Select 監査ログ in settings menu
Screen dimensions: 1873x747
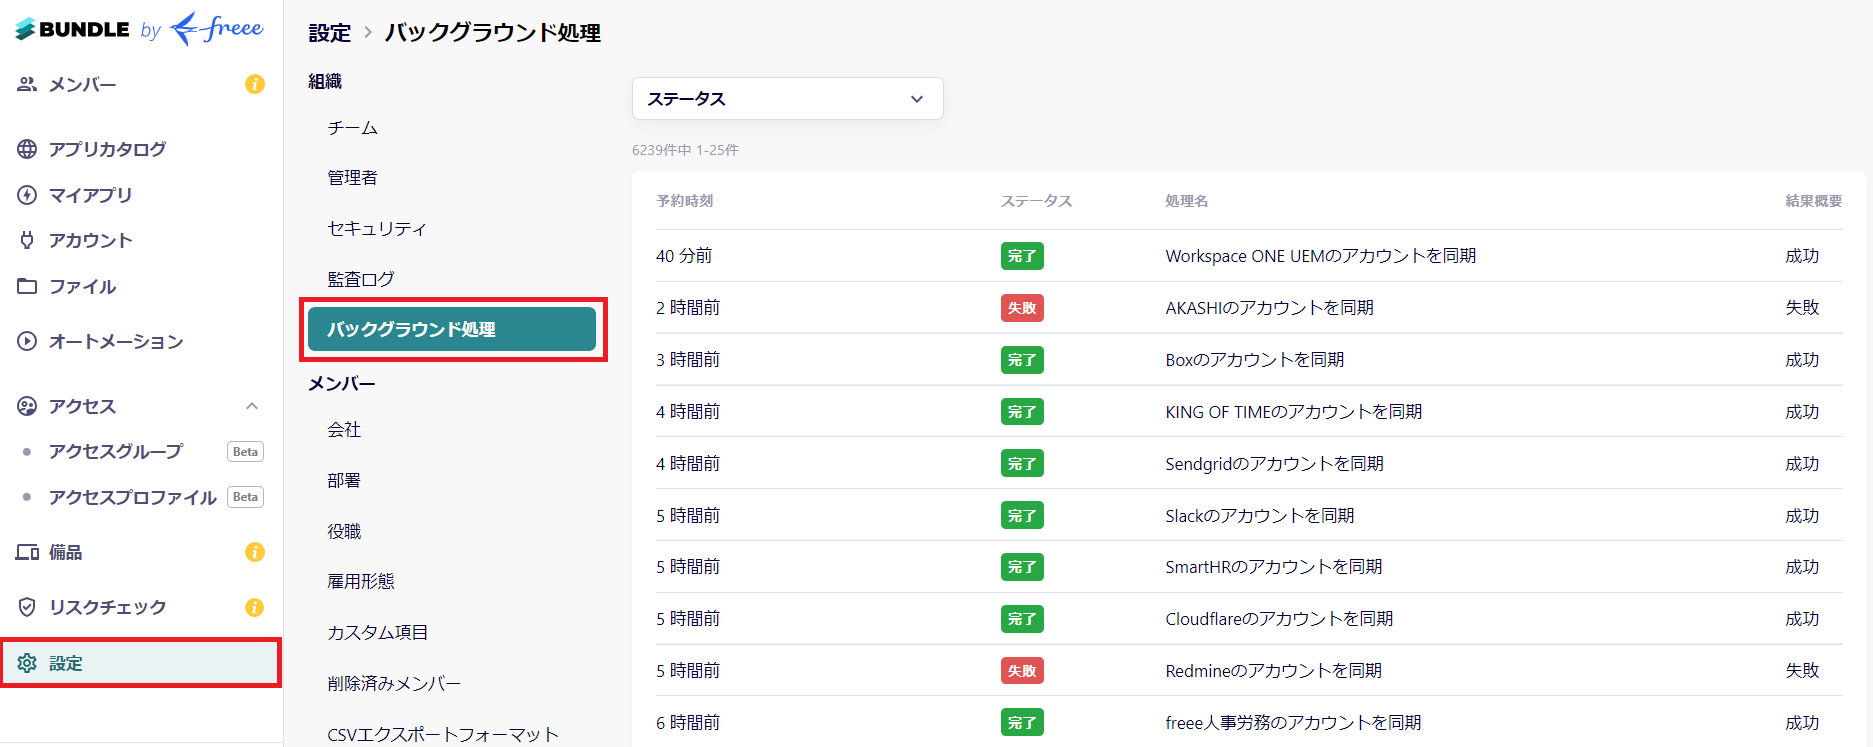pos(361,279)
